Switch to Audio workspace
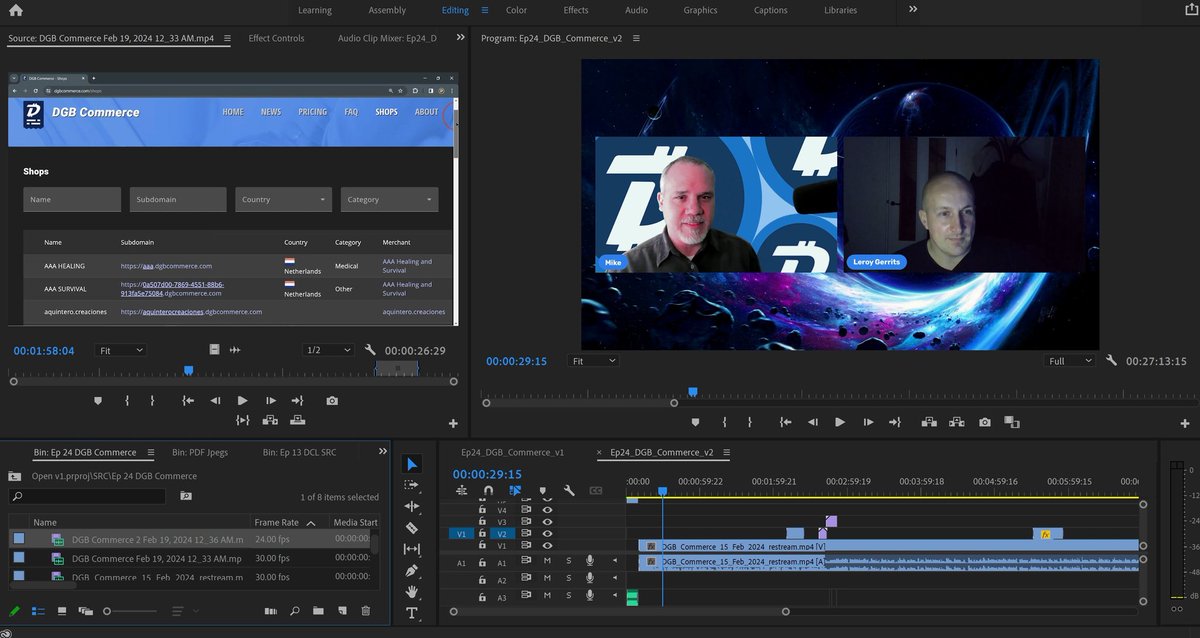The width and height of the screenshot is (1200, 638). click(636, 10)
